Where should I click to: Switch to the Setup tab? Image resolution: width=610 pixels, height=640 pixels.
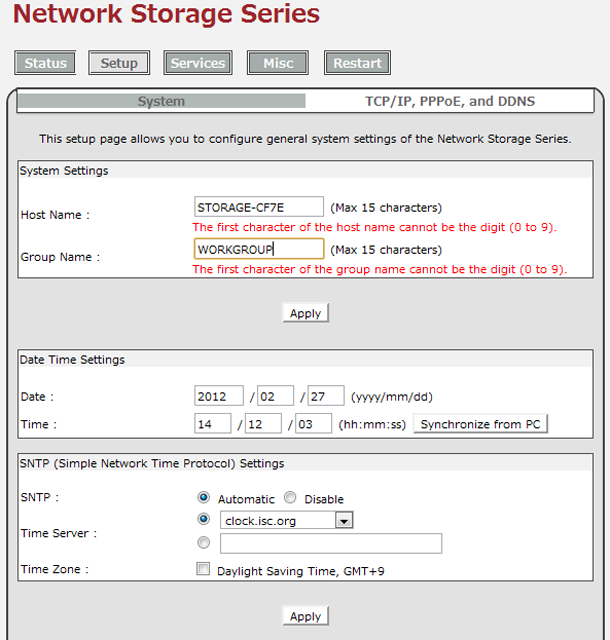point(119,63)
